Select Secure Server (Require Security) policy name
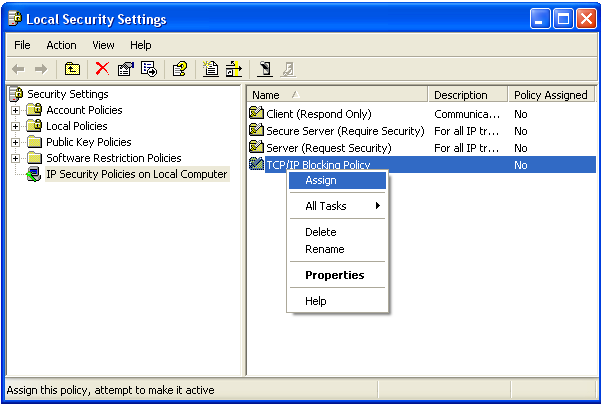The height and width of the screenshot is (404, 601). tap(345, 131)
